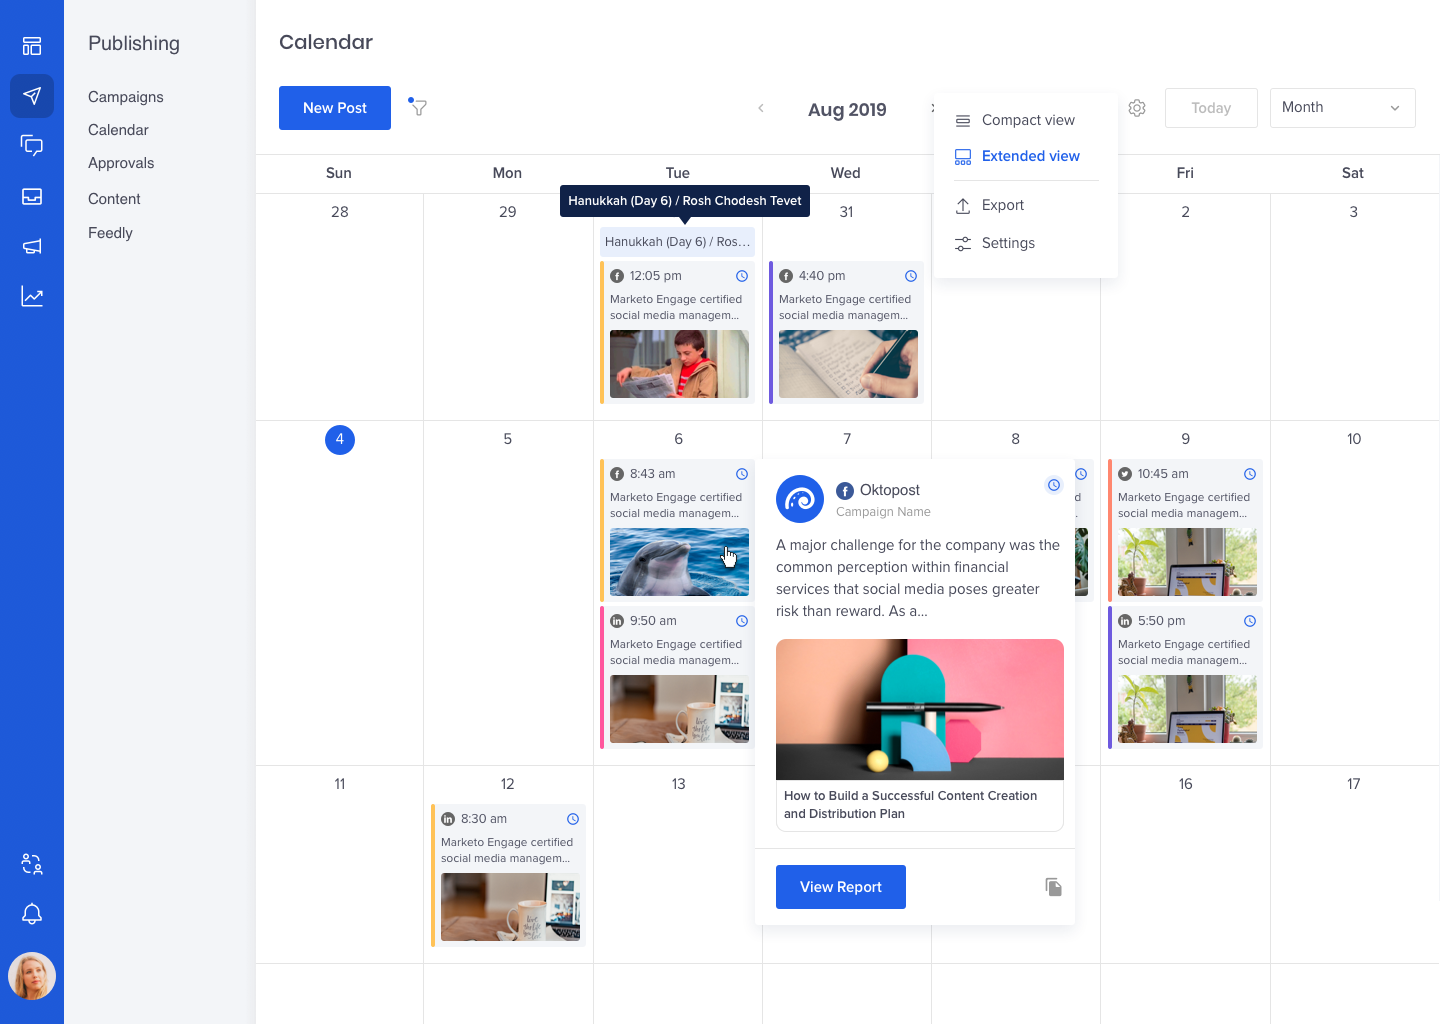Image resolution: width=1440 pixels, height=1024 pixels.
Task: Select Compact view option
Action: (1027, 120)
